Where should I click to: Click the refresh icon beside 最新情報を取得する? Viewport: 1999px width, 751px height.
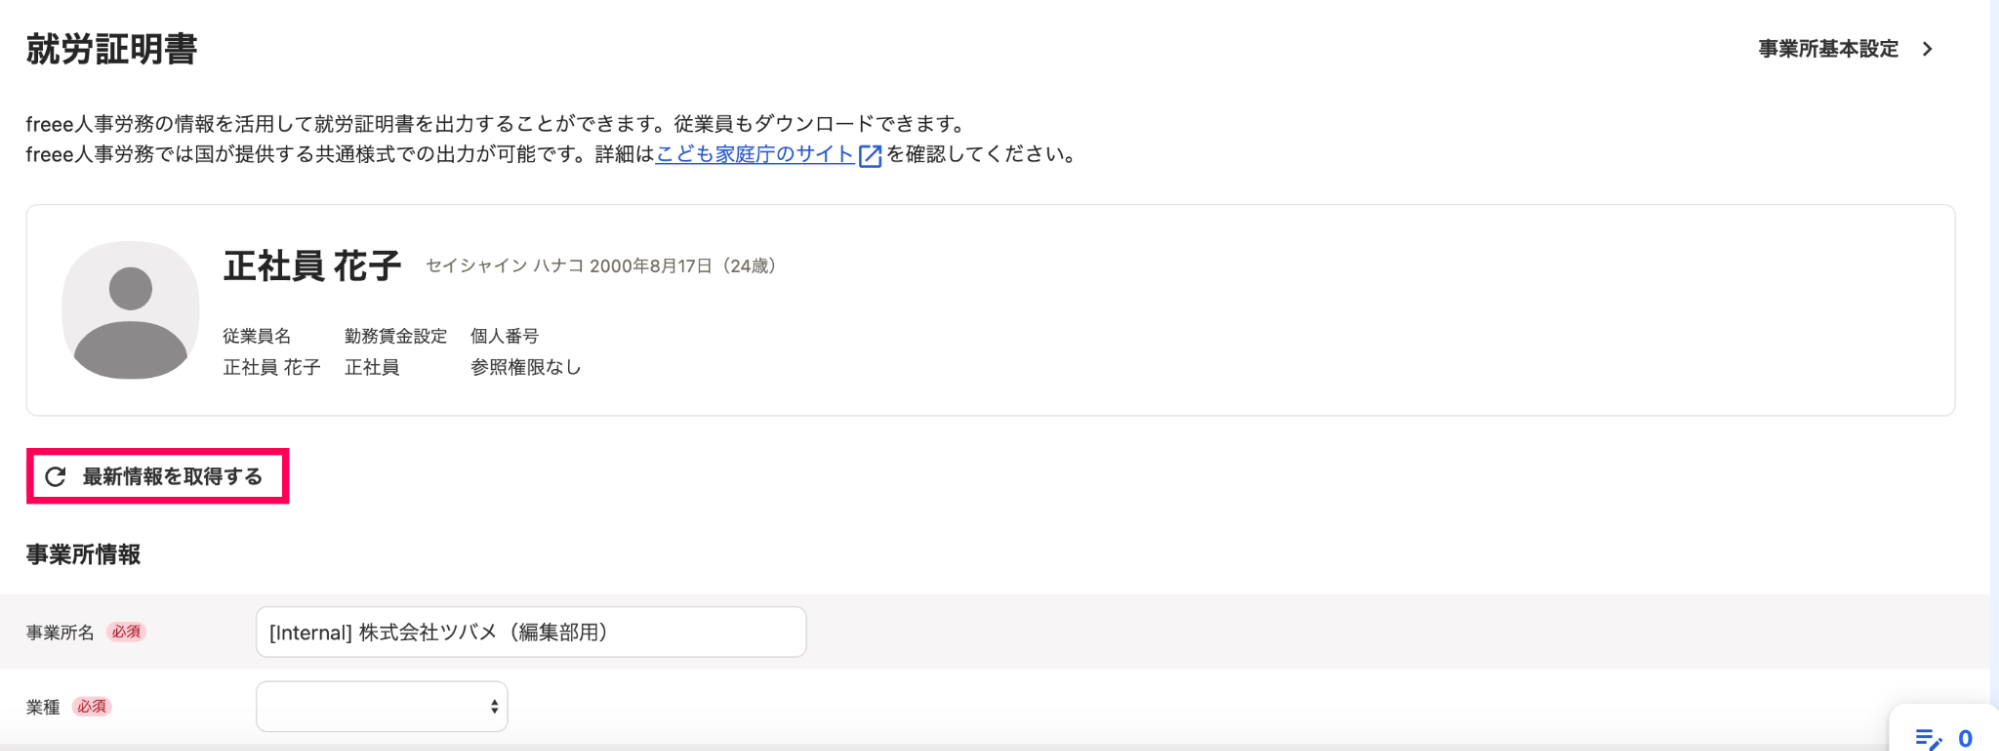(x=55, y=477)
